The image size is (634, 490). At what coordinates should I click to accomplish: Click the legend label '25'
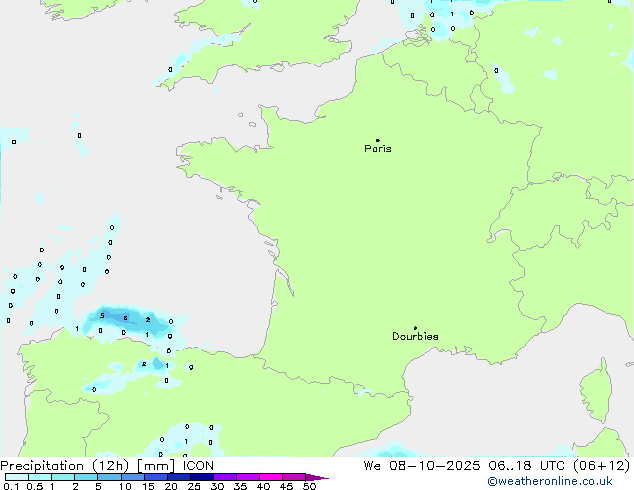[x=194, y=486]
